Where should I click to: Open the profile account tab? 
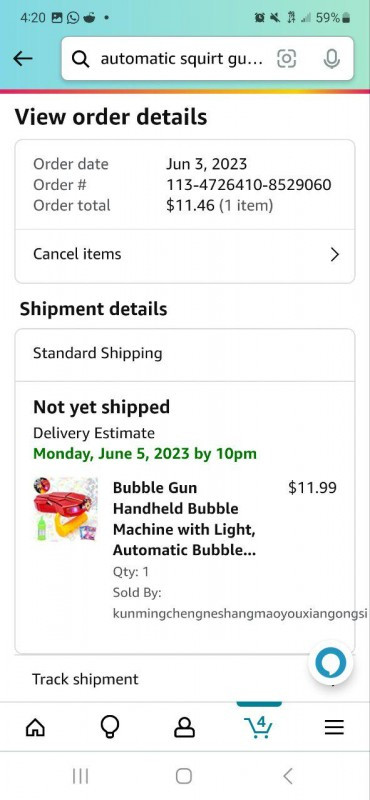[184, 727]
